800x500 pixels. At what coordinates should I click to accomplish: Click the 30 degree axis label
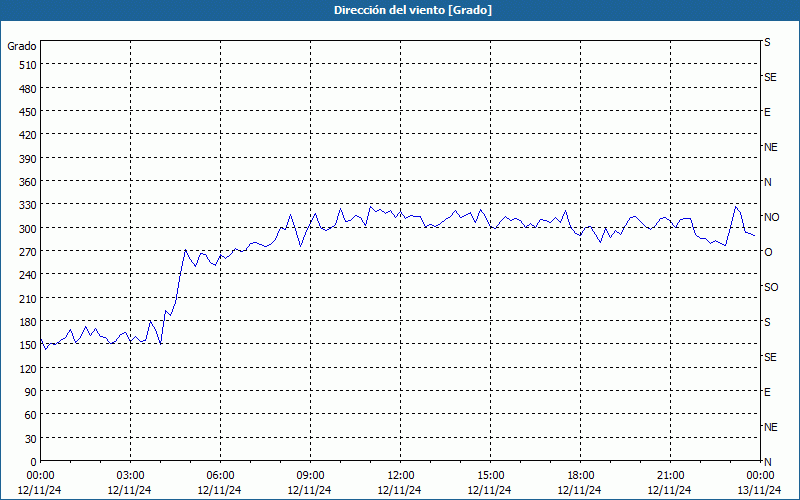(31, 439)
